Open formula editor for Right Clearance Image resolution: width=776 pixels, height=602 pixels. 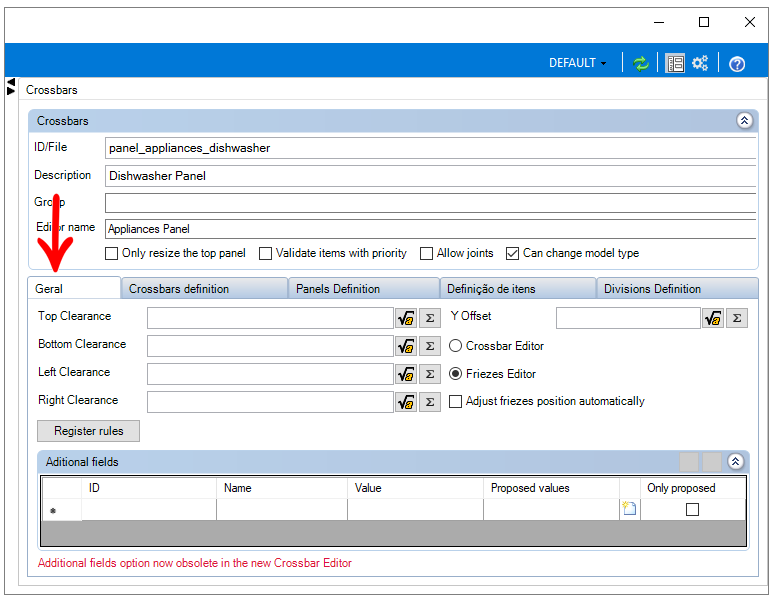(406, 402)
